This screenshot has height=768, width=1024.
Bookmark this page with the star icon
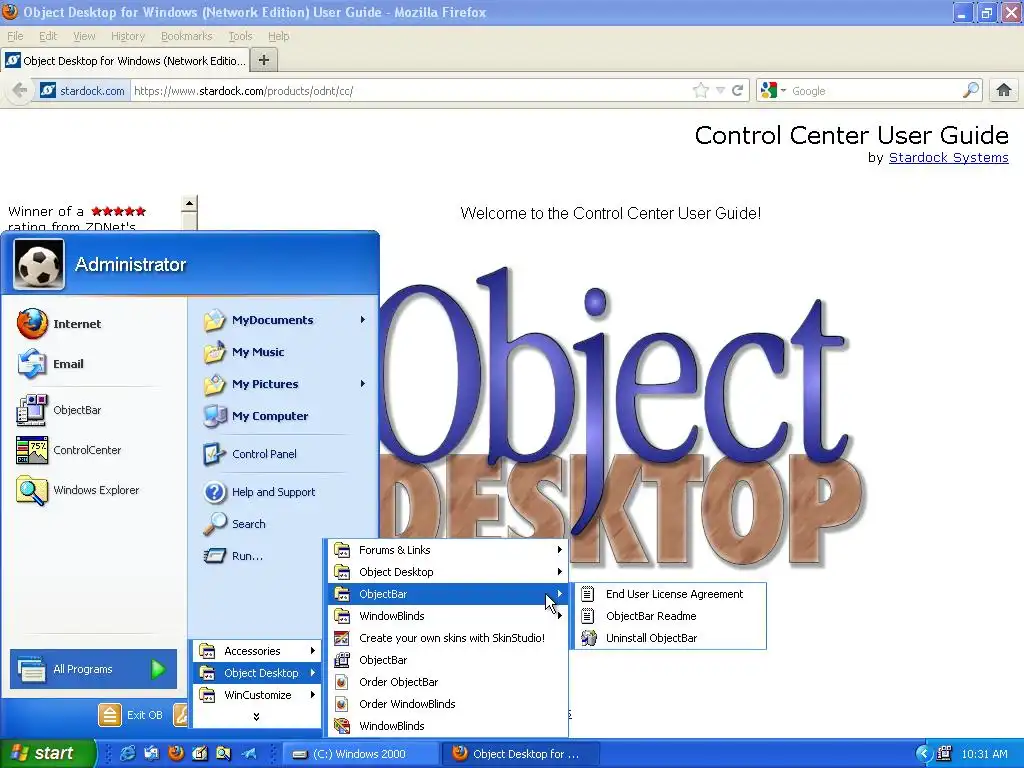(x=701, y=90)
